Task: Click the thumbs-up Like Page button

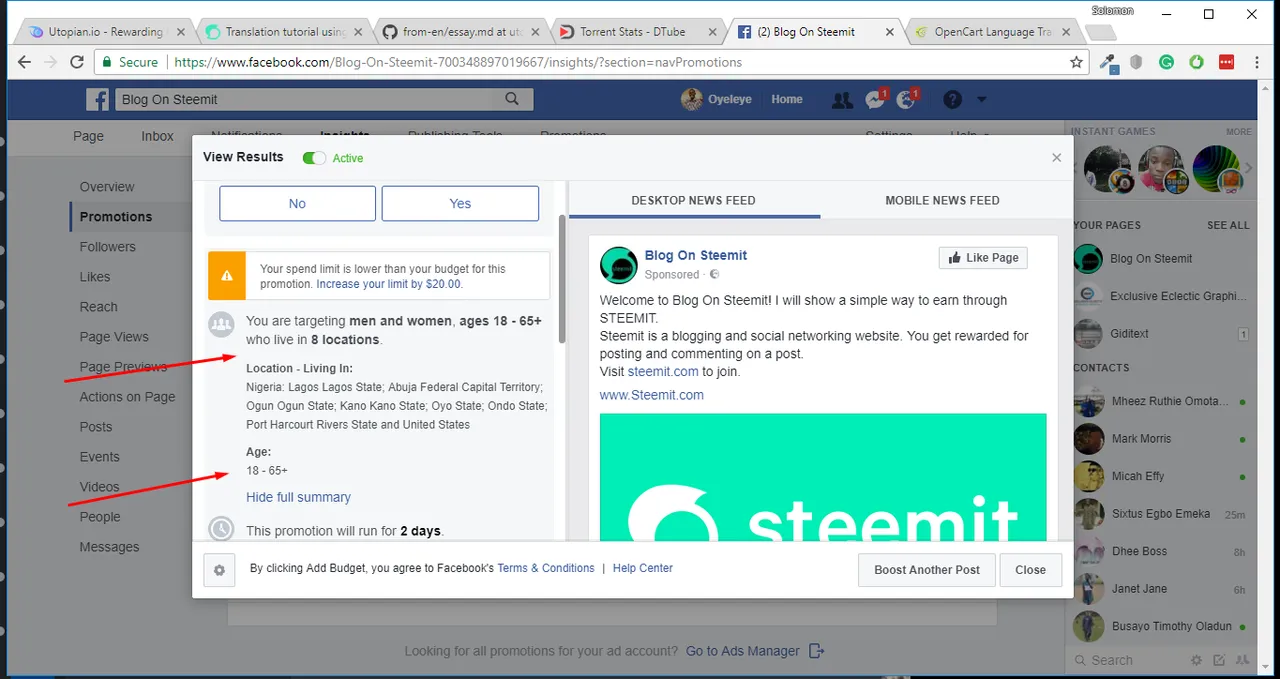Action: coord(983,257)
